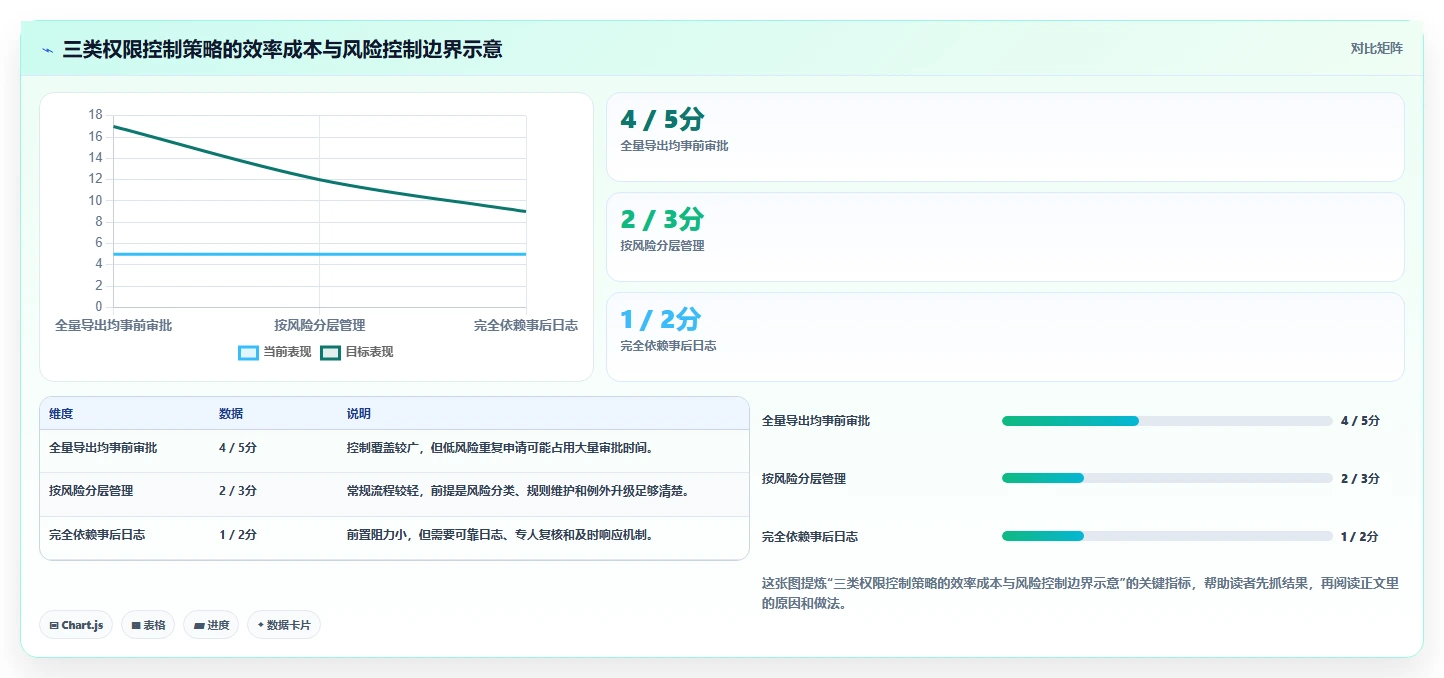Select the Chart.js tag chip

[76, 625]
